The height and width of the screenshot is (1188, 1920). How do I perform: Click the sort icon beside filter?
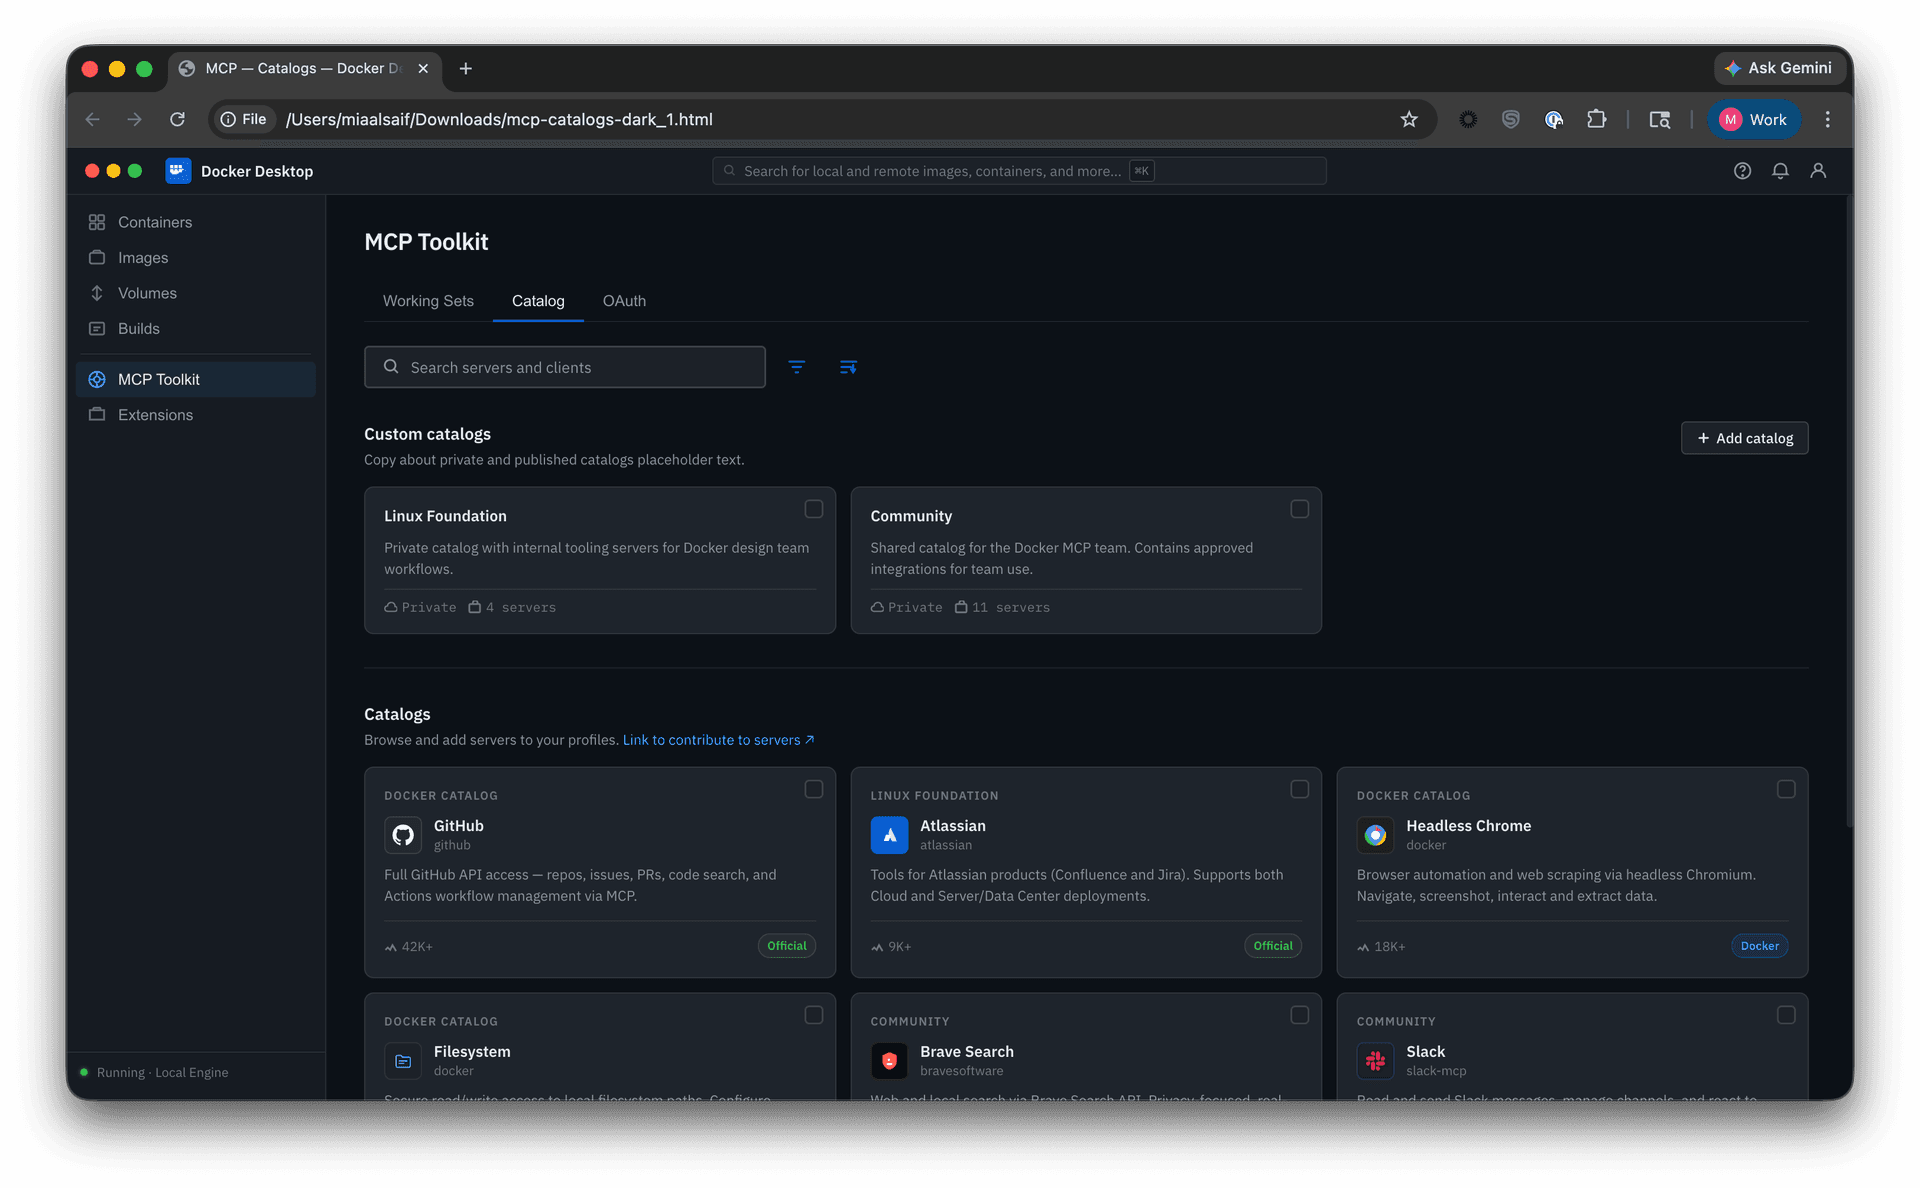pyautogui.click(x=848, y=367)
